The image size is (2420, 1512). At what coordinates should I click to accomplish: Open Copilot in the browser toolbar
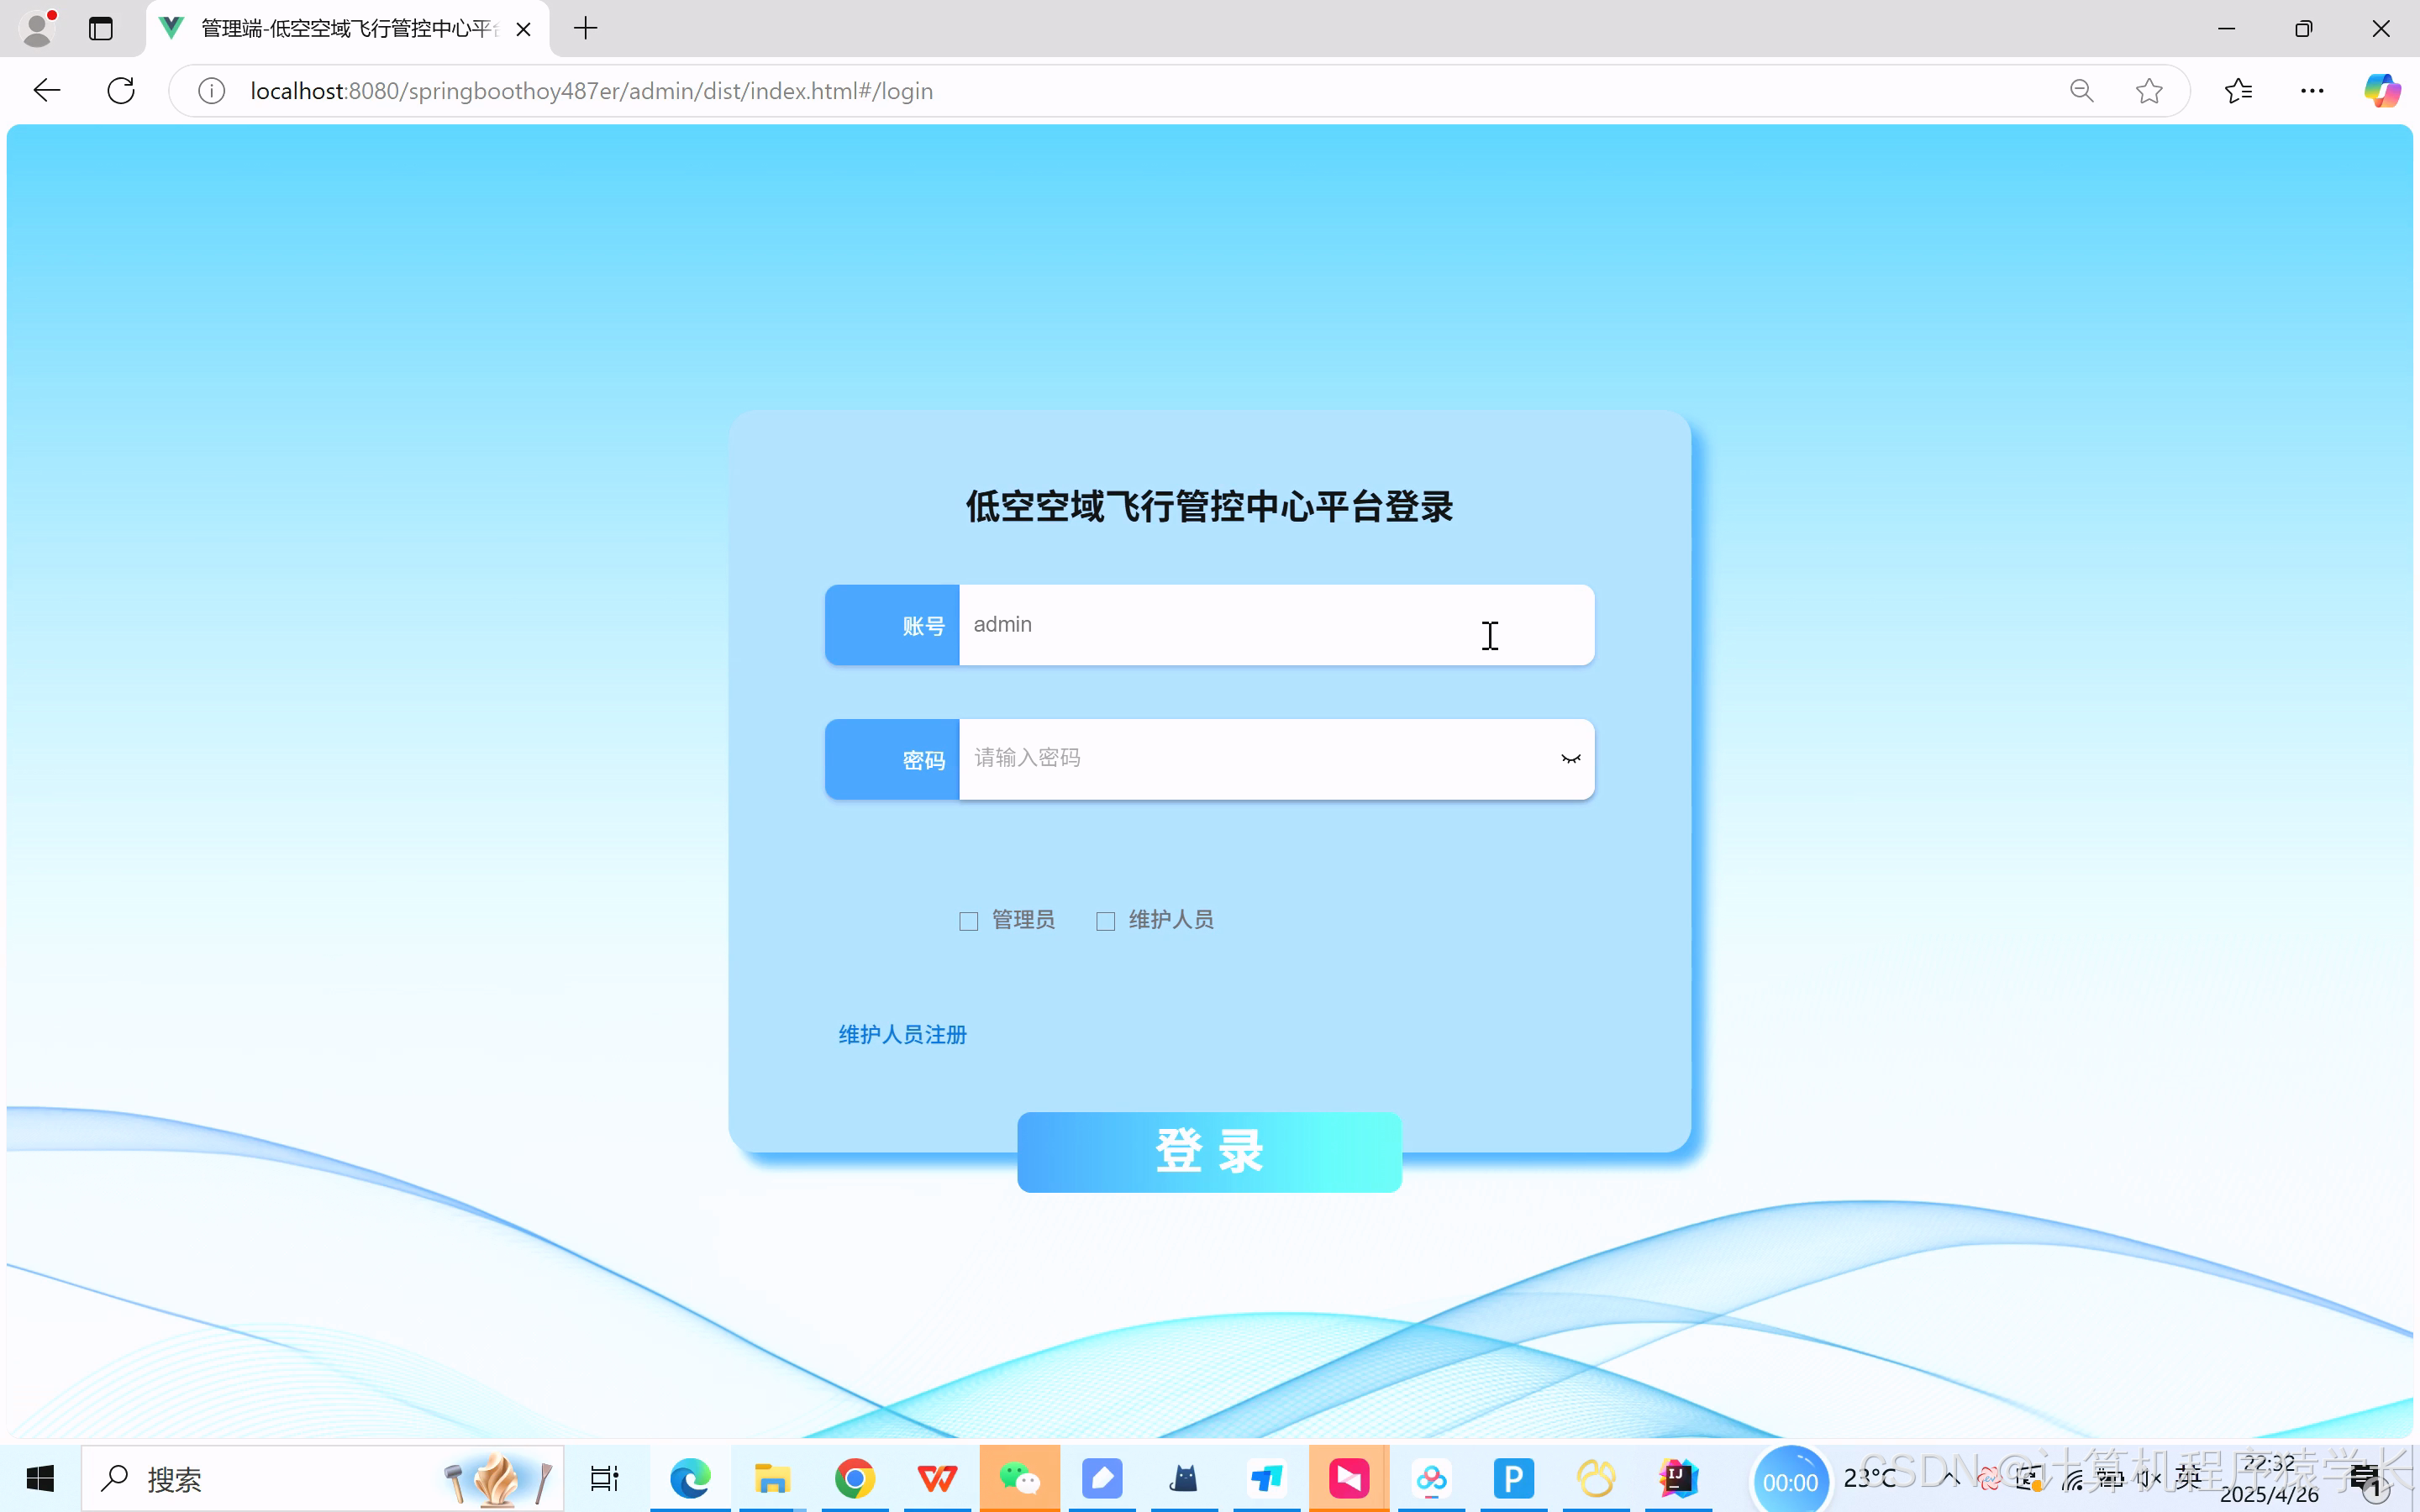(2382, 90)
